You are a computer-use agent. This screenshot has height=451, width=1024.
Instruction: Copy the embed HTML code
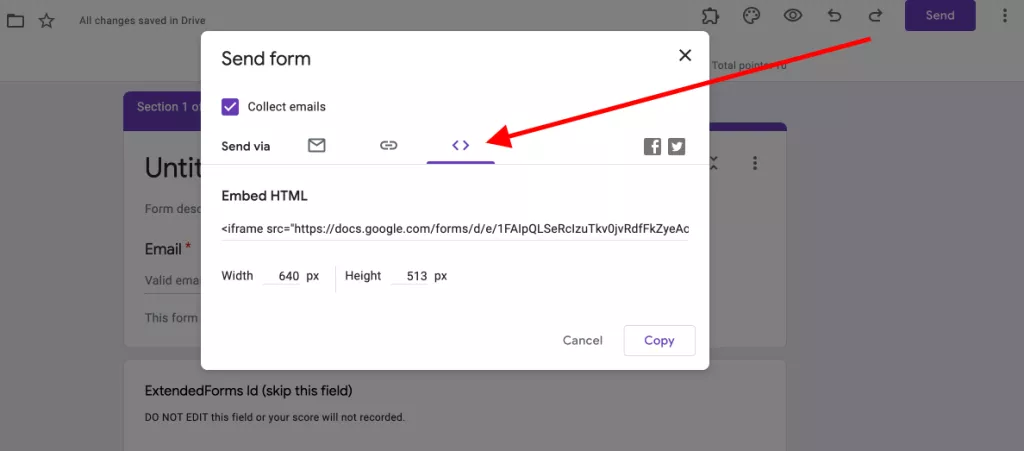[x=660, y=341]
